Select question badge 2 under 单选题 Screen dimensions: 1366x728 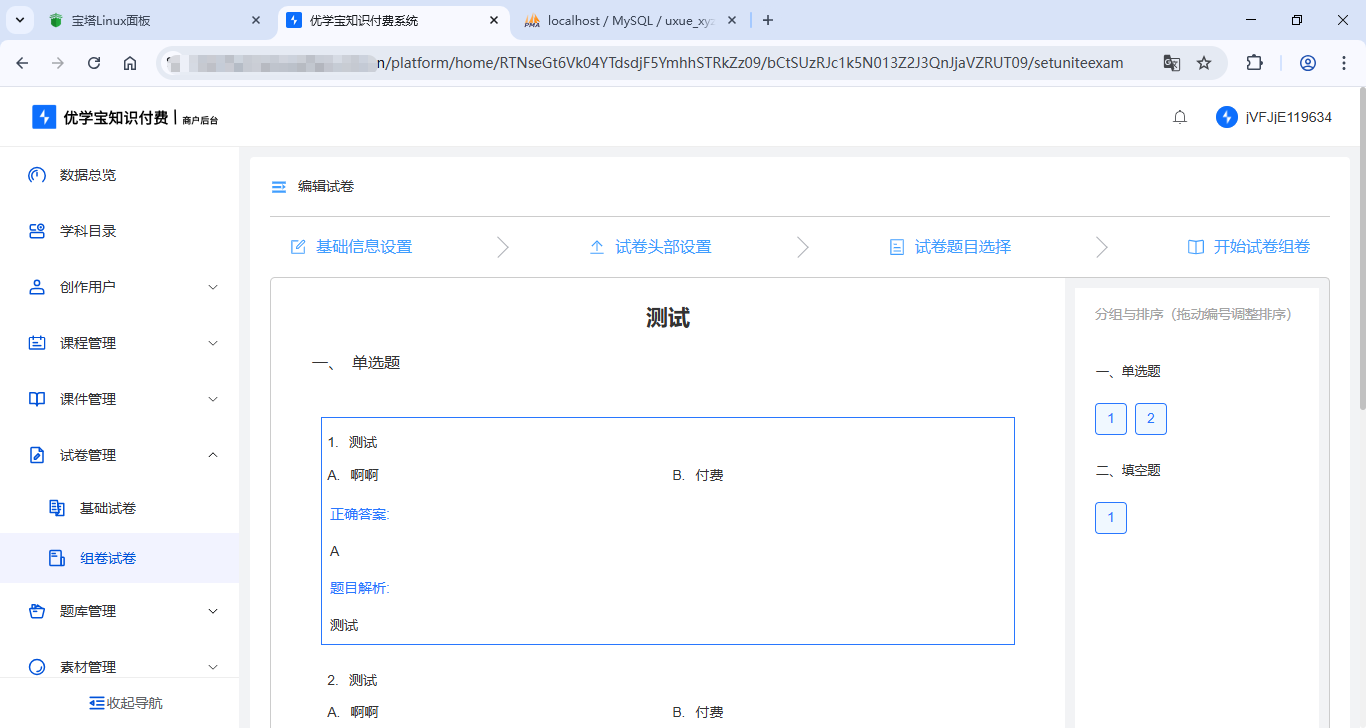[x=1151, y=419]
